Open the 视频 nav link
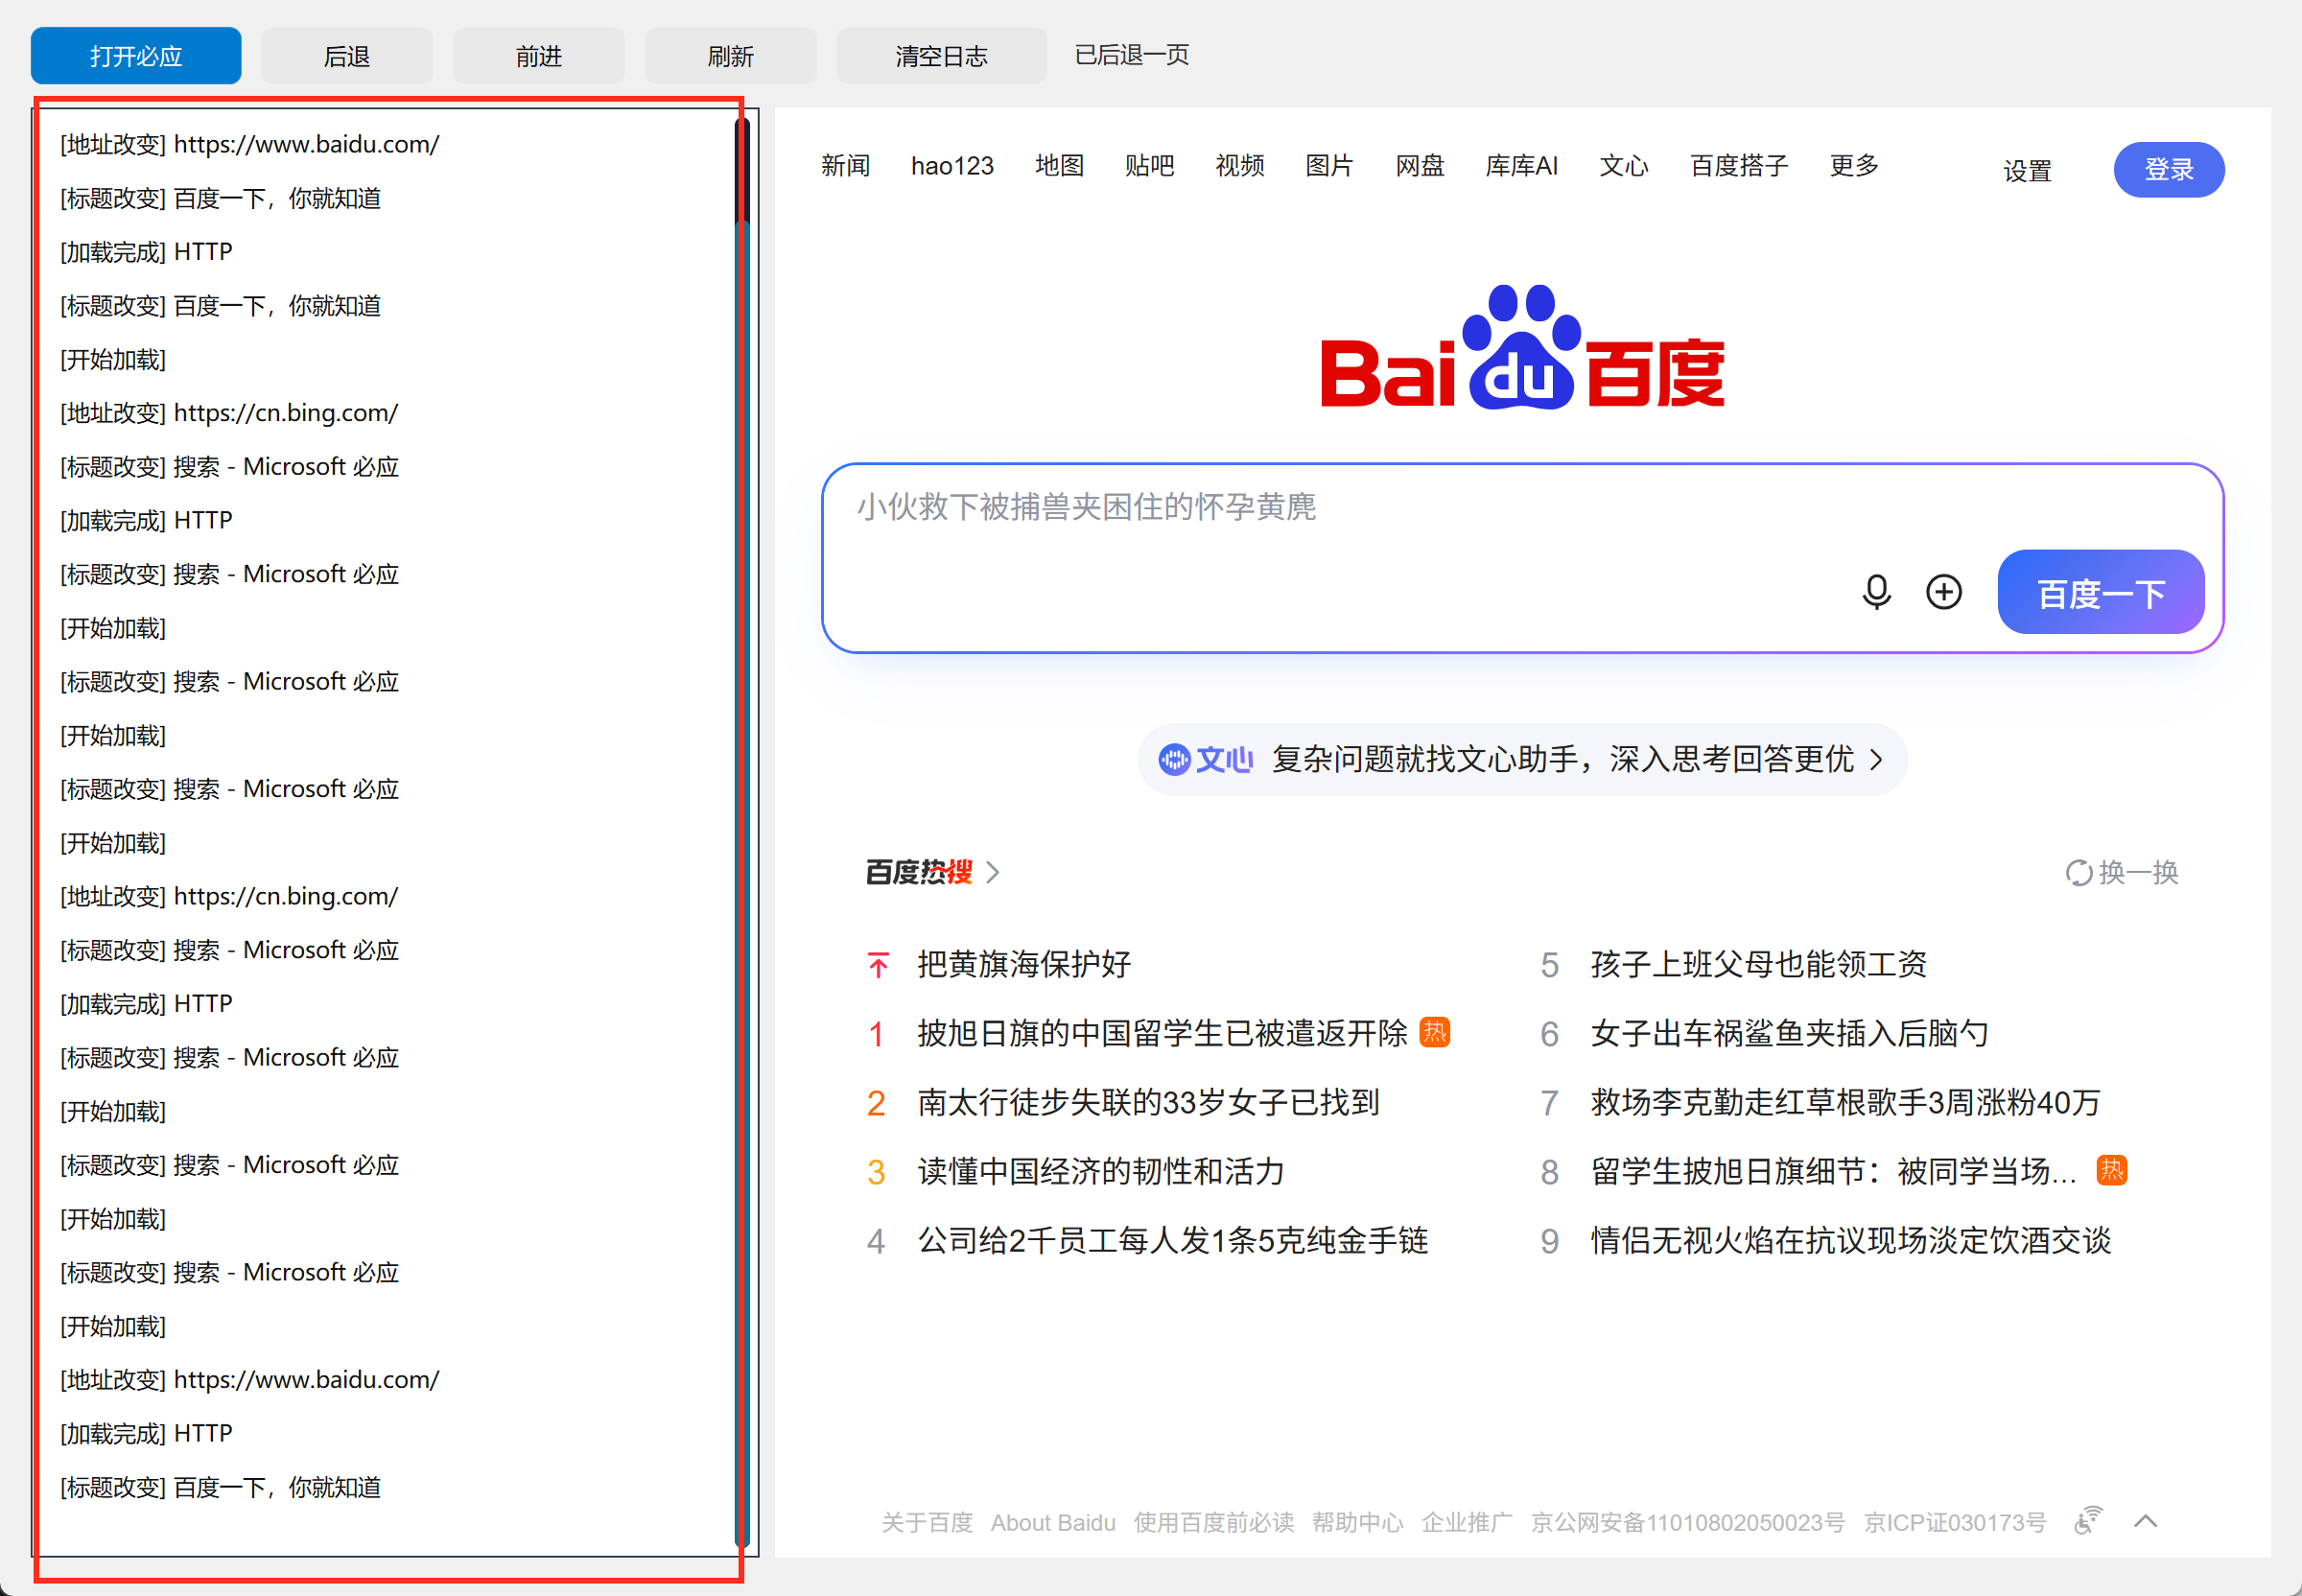This screenshot has width=2302, height=1596. pos(1239,165)
